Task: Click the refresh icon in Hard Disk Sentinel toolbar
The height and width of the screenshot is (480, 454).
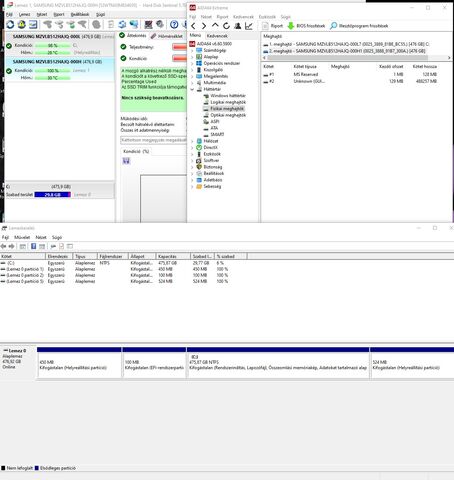Action: [10, 24]
